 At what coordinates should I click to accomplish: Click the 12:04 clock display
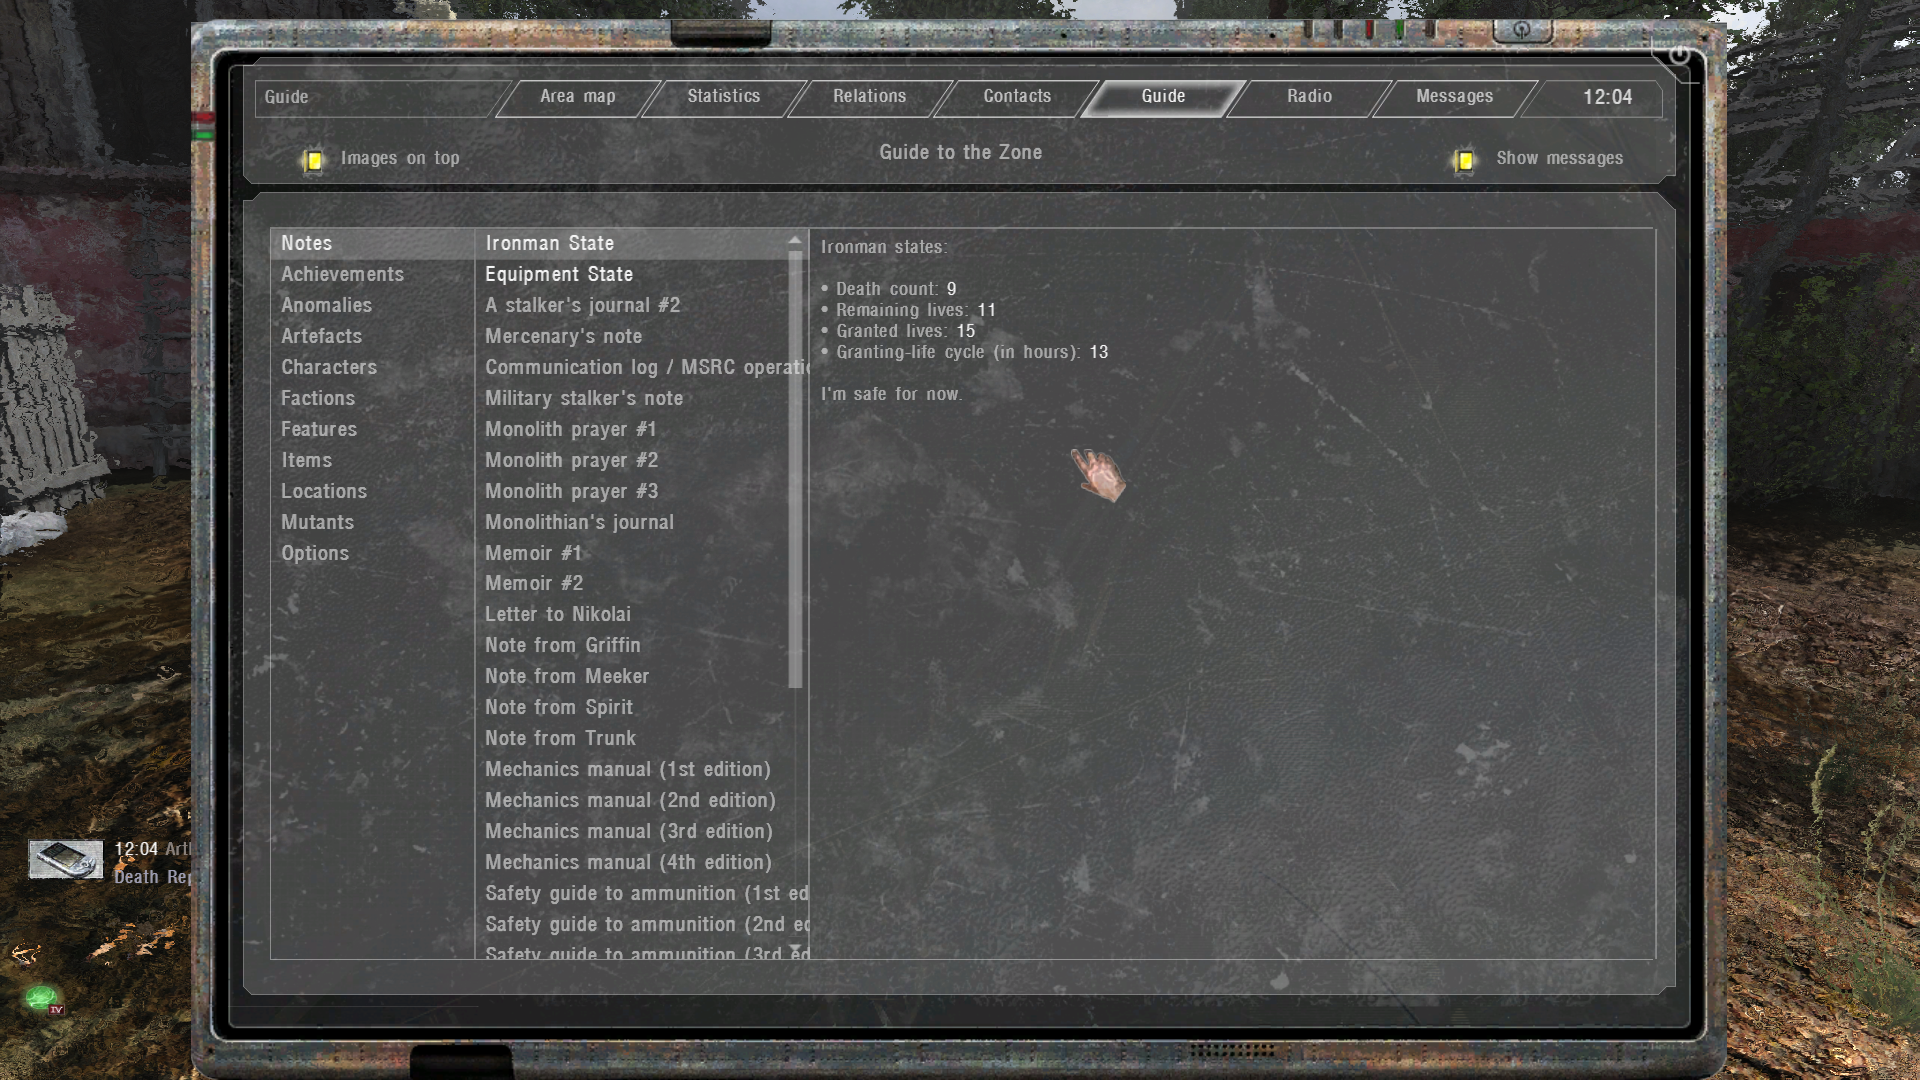point(1607,97)
